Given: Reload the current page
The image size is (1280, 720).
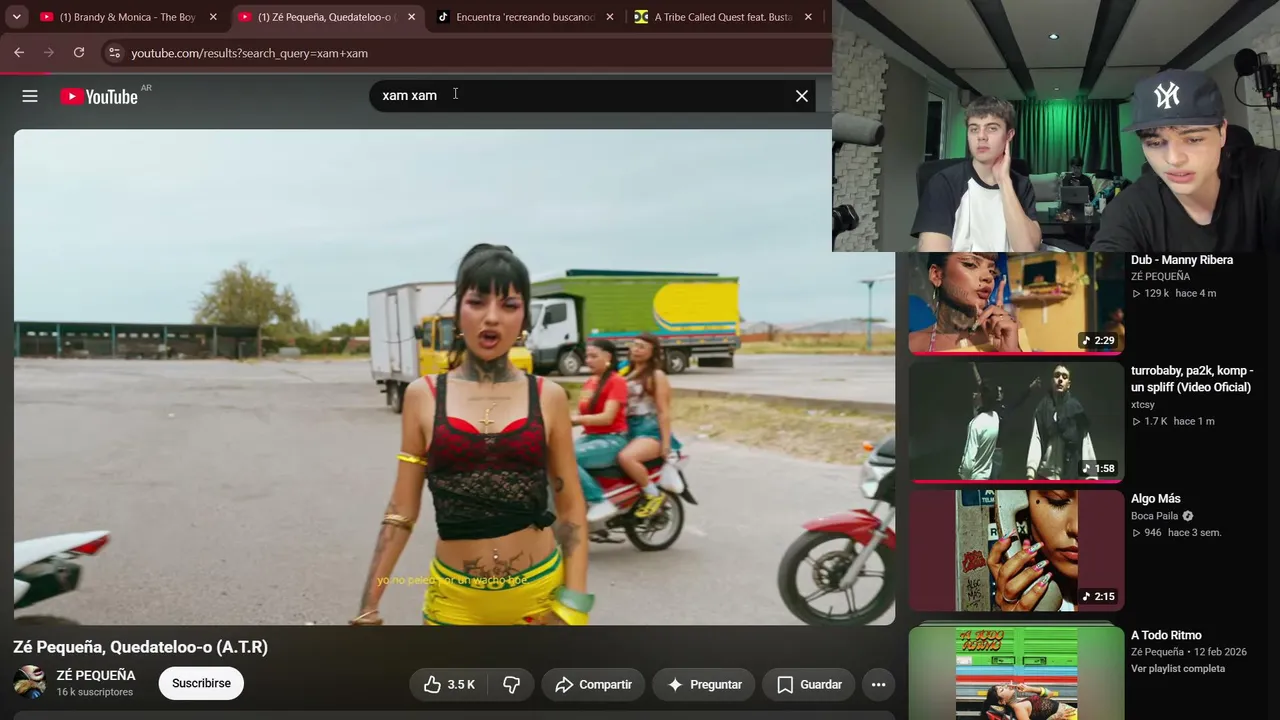Looking at the screenshot, I should click(79, 53).
